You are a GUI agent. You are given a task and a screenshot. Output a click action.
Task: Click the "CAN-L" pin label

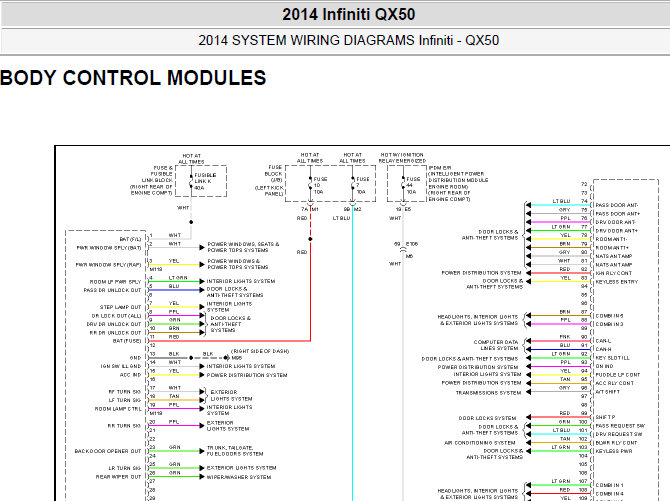tap(603, 341)
